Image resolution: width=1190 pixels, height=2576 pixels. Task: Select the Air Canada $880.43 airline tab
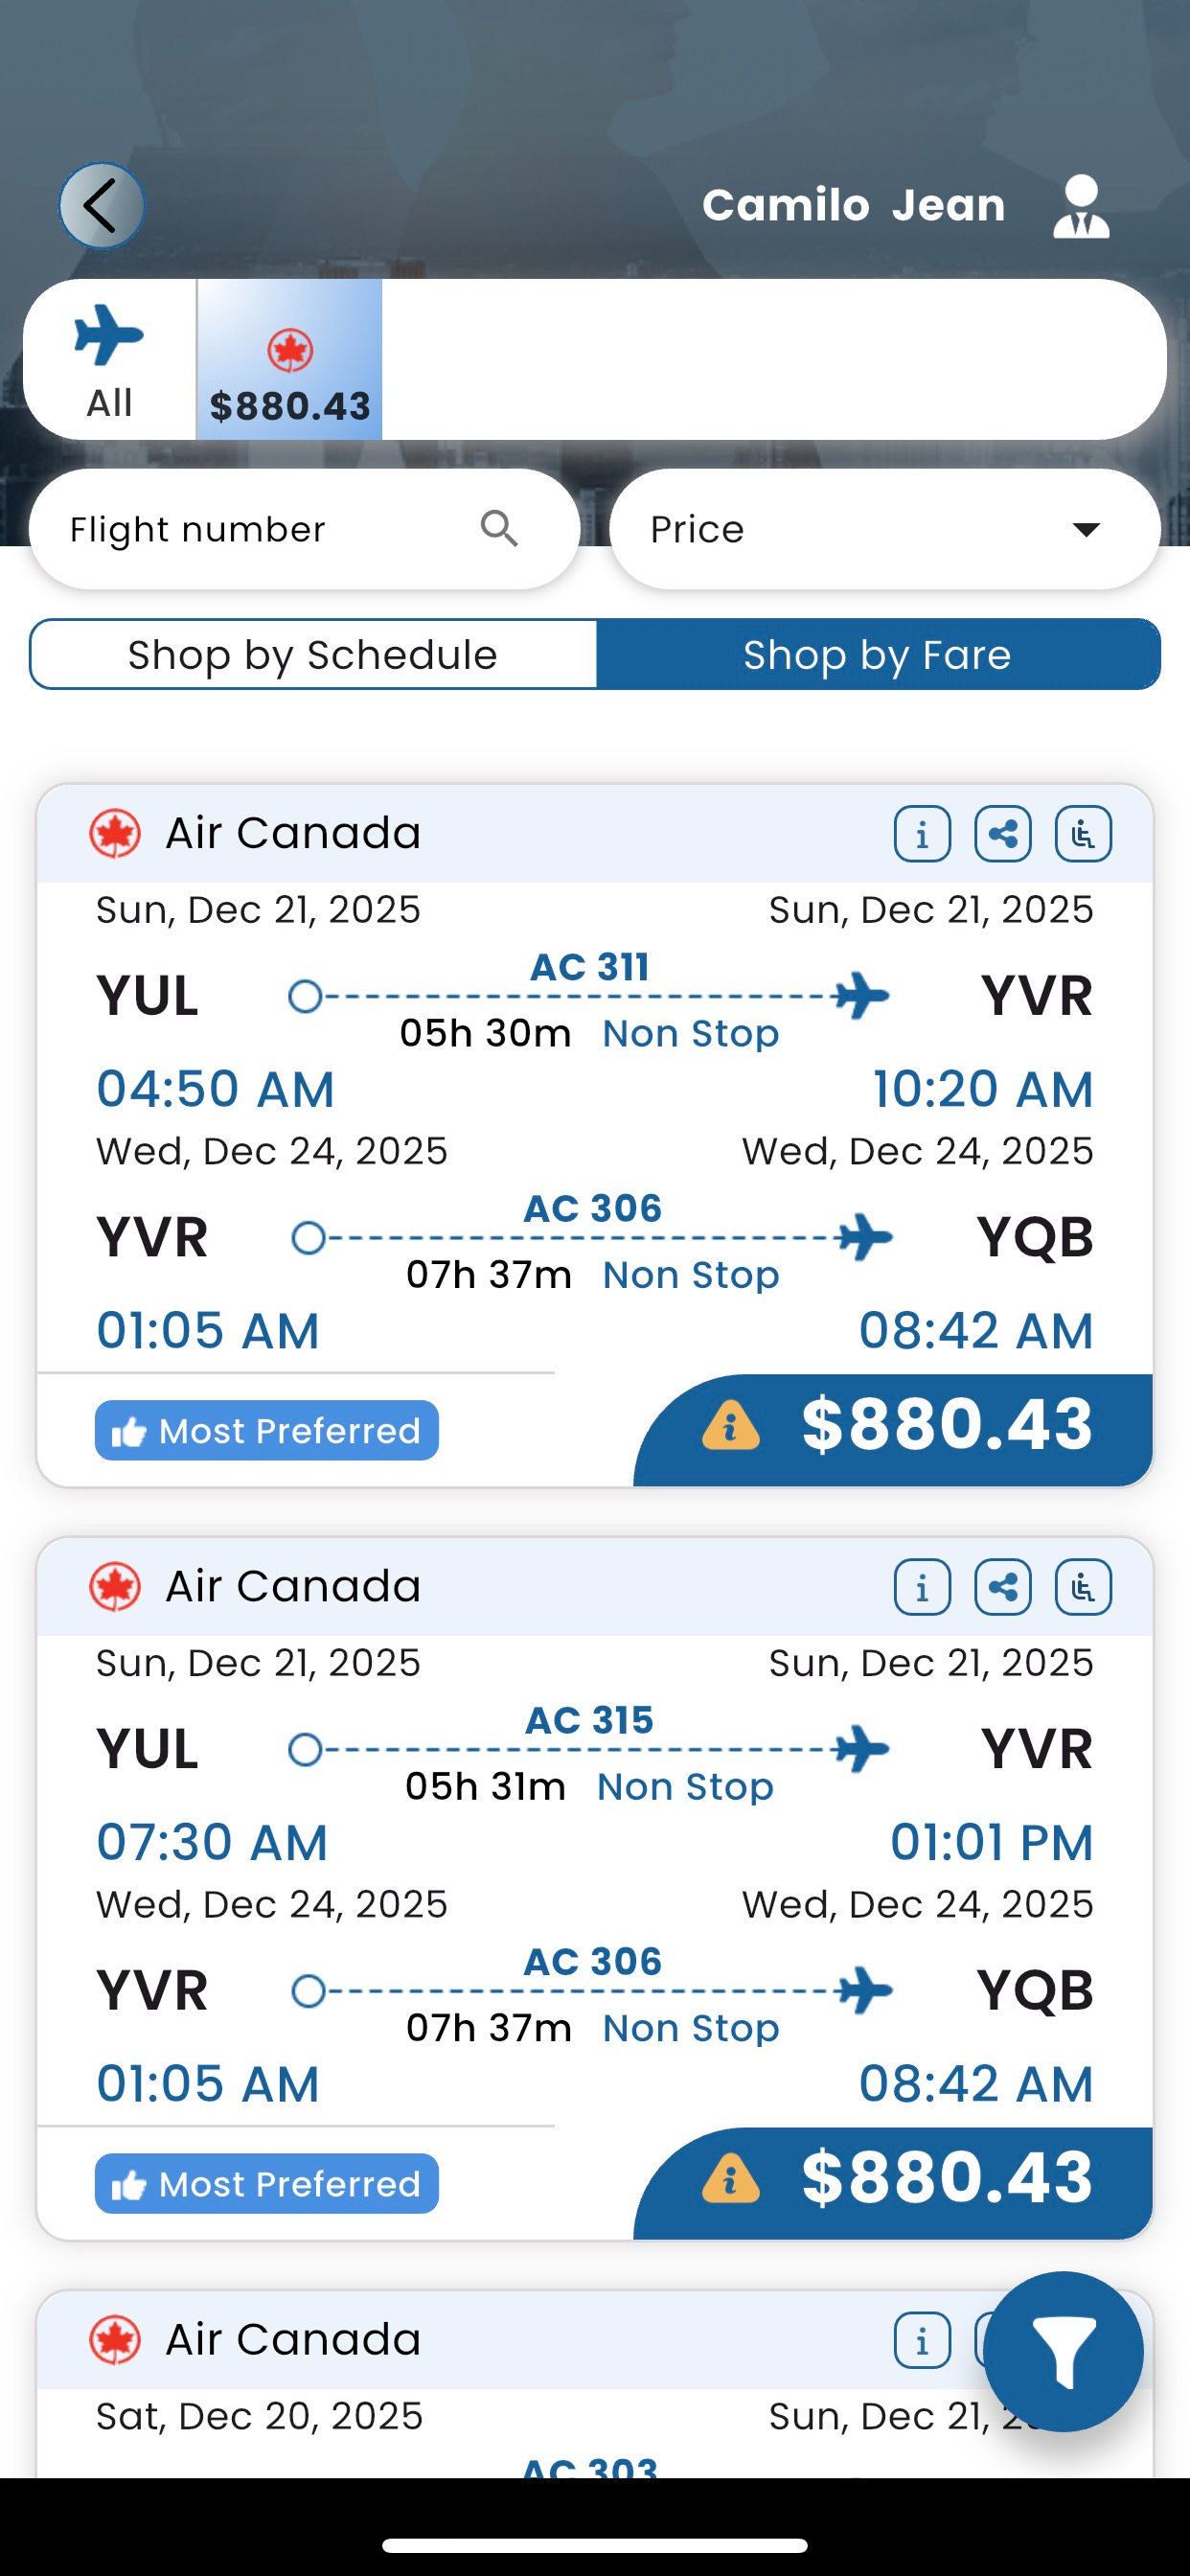[290, 359]
